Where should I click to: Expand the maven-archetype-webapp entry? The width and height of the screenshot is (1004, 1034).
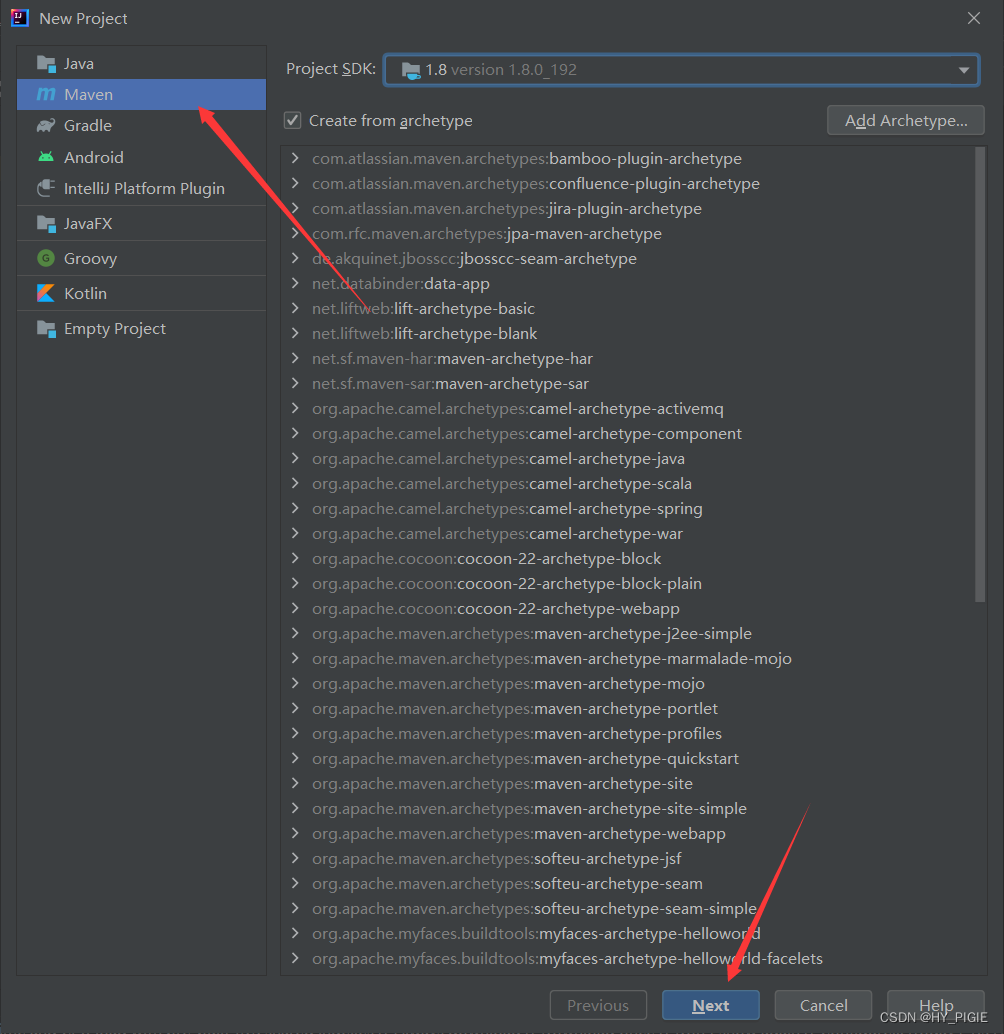point(293,833)
